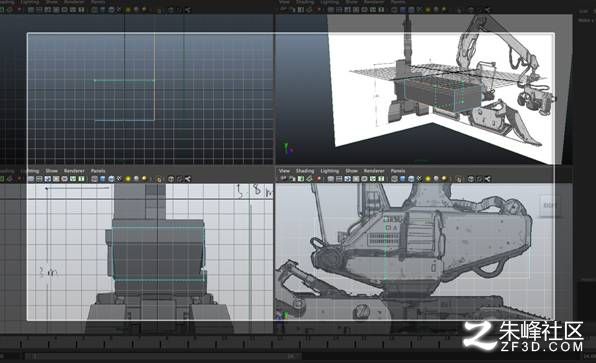The width and height of the screenshot is (596, 363).
Task: Click yellow Use All Lights icon, top-right panel
Action: pos(428,10)
